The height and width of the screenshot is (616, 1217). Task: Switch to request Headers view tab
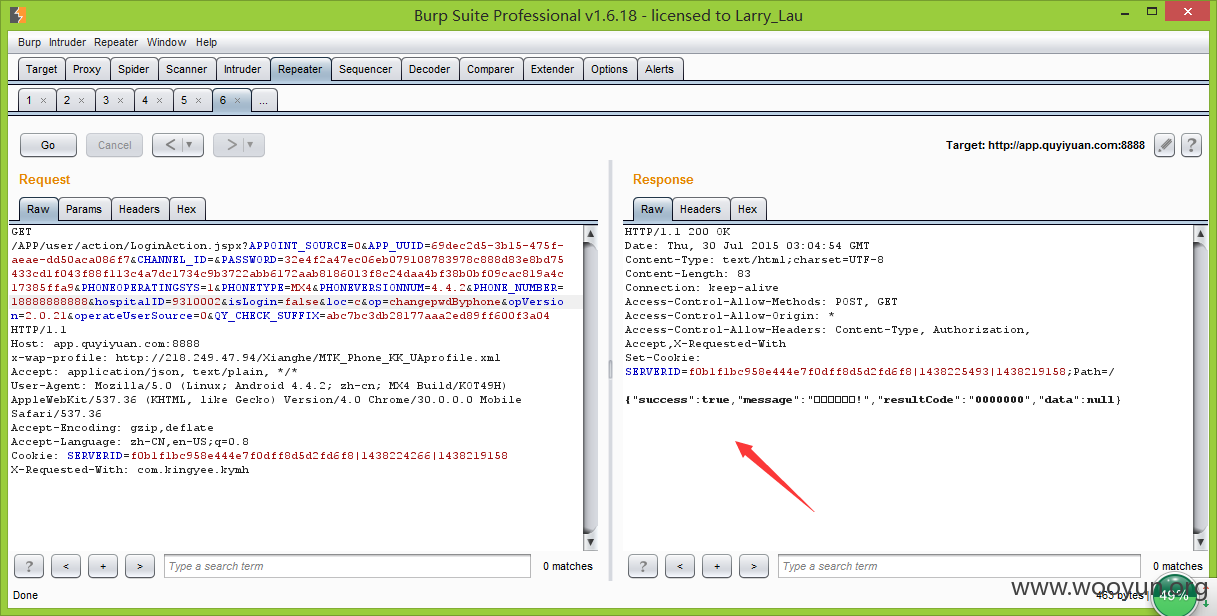click(x=139, y=209)
